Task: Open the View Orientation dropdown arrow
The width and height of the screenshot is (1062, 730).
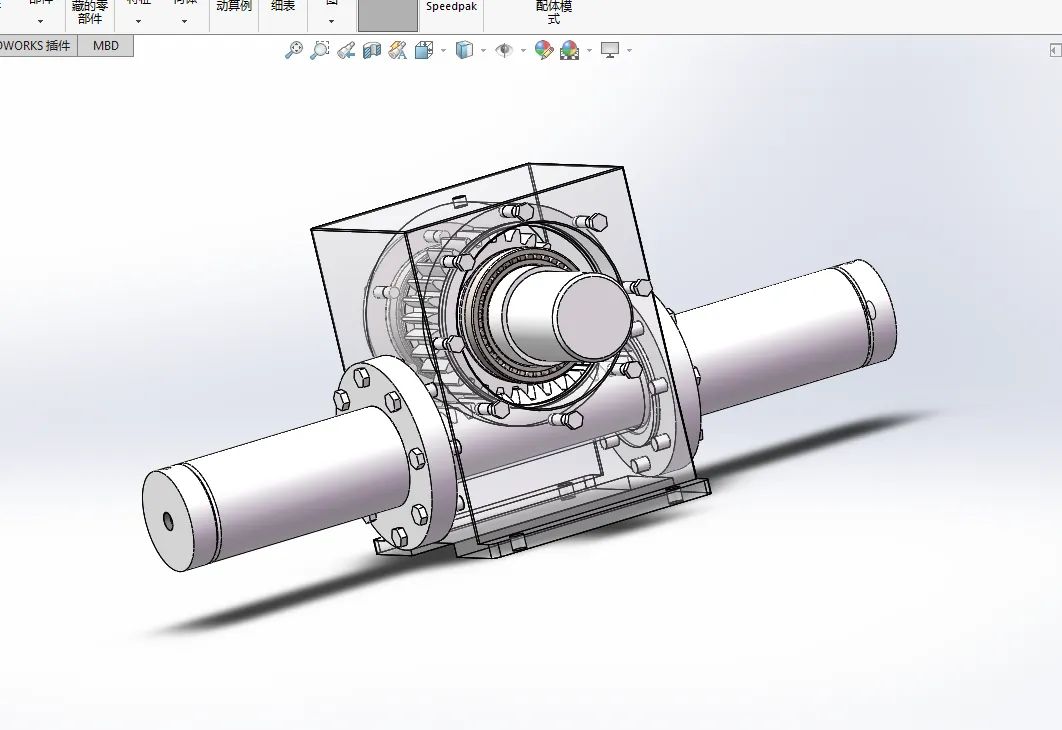Action: coord(444,50)
